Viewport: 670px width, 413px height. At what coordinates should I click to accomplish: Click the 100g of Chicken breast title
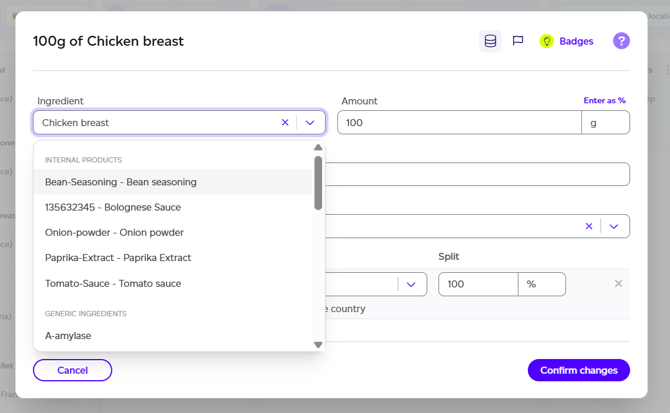coord(108,41)
